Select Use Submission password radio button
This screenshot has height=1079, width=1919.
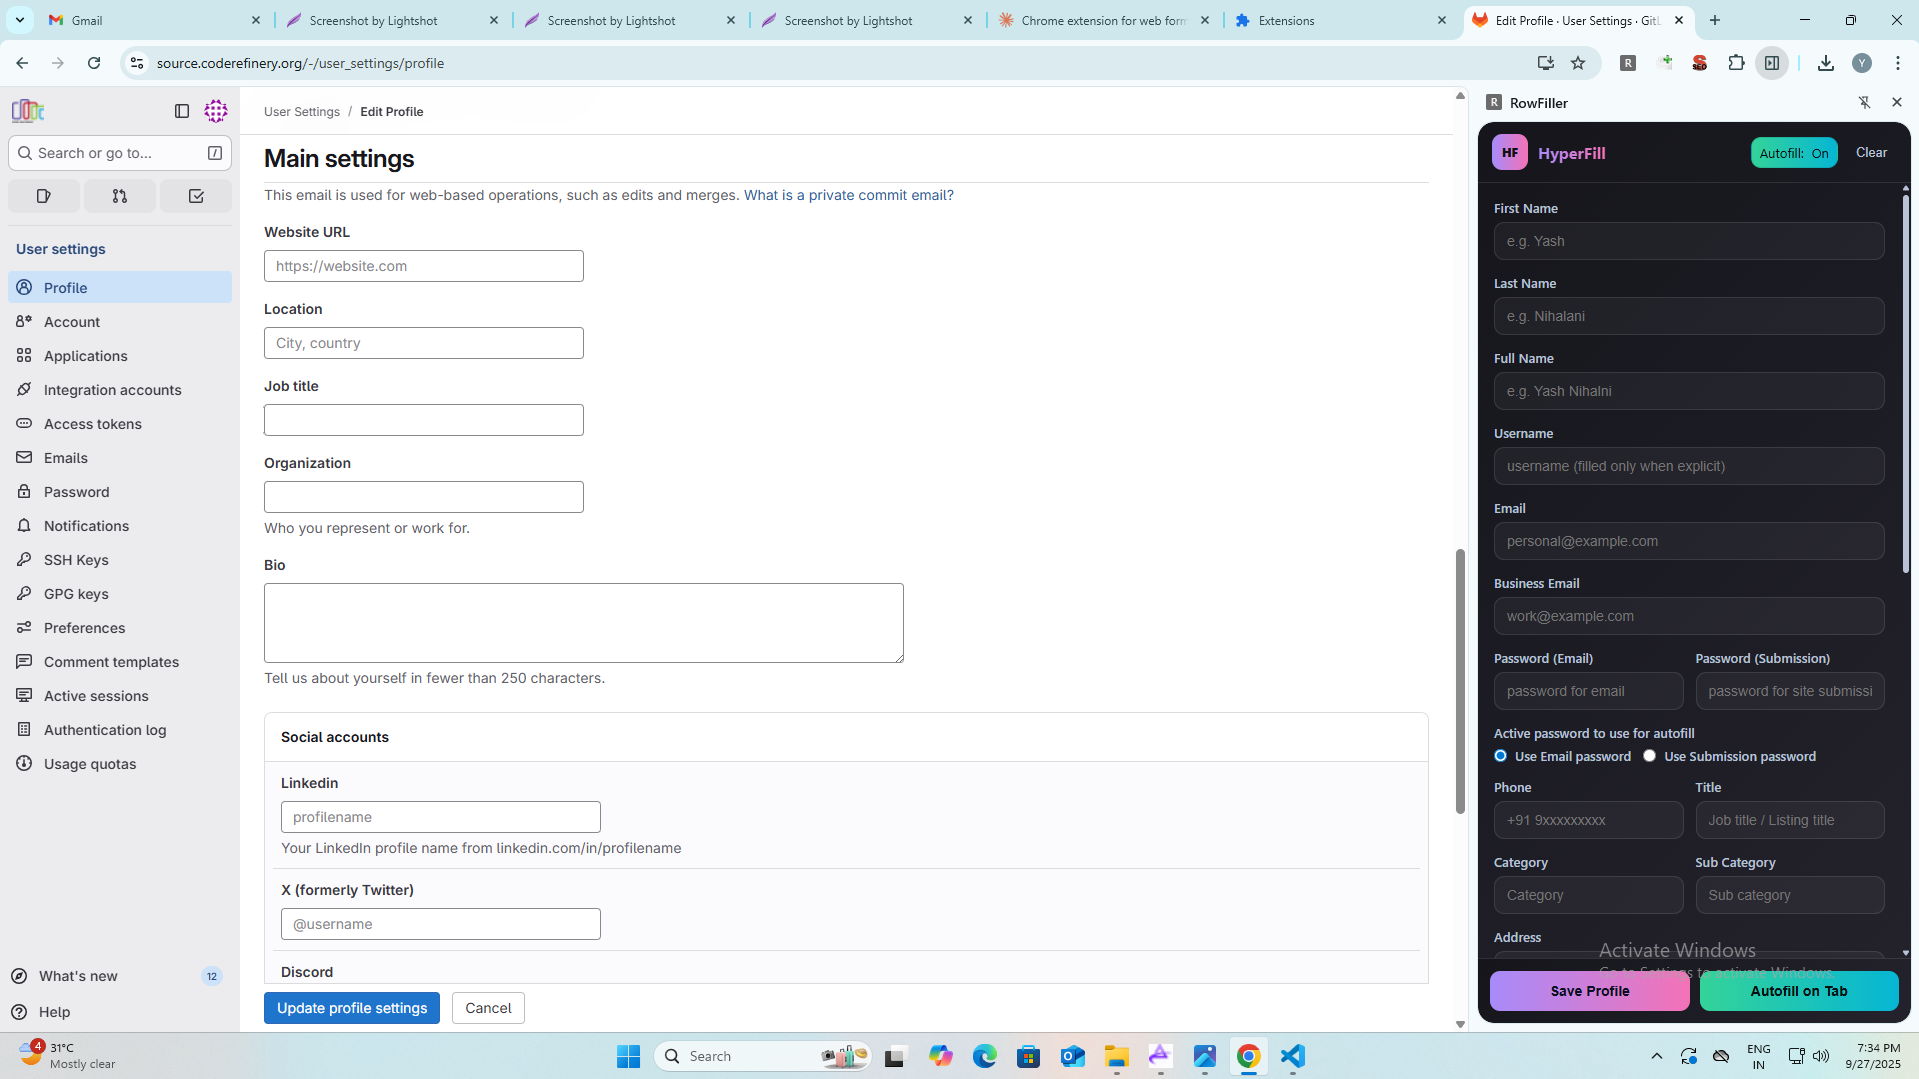tap(1649, 756)
